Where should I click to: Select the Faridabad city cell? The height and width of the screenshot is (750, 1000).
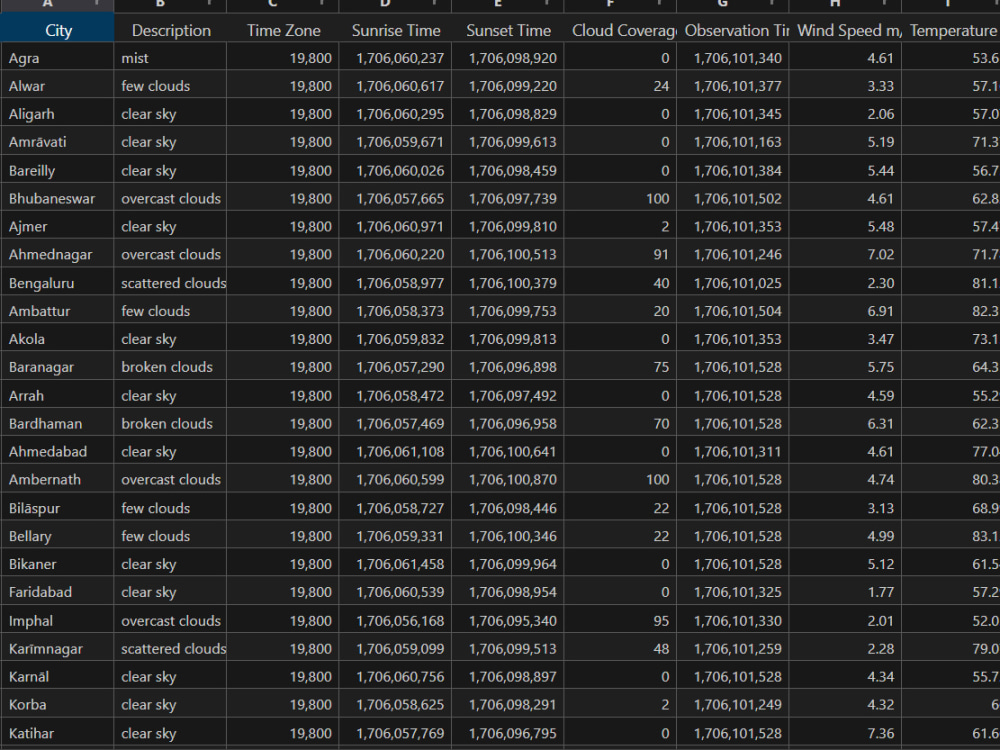(57, 592)
